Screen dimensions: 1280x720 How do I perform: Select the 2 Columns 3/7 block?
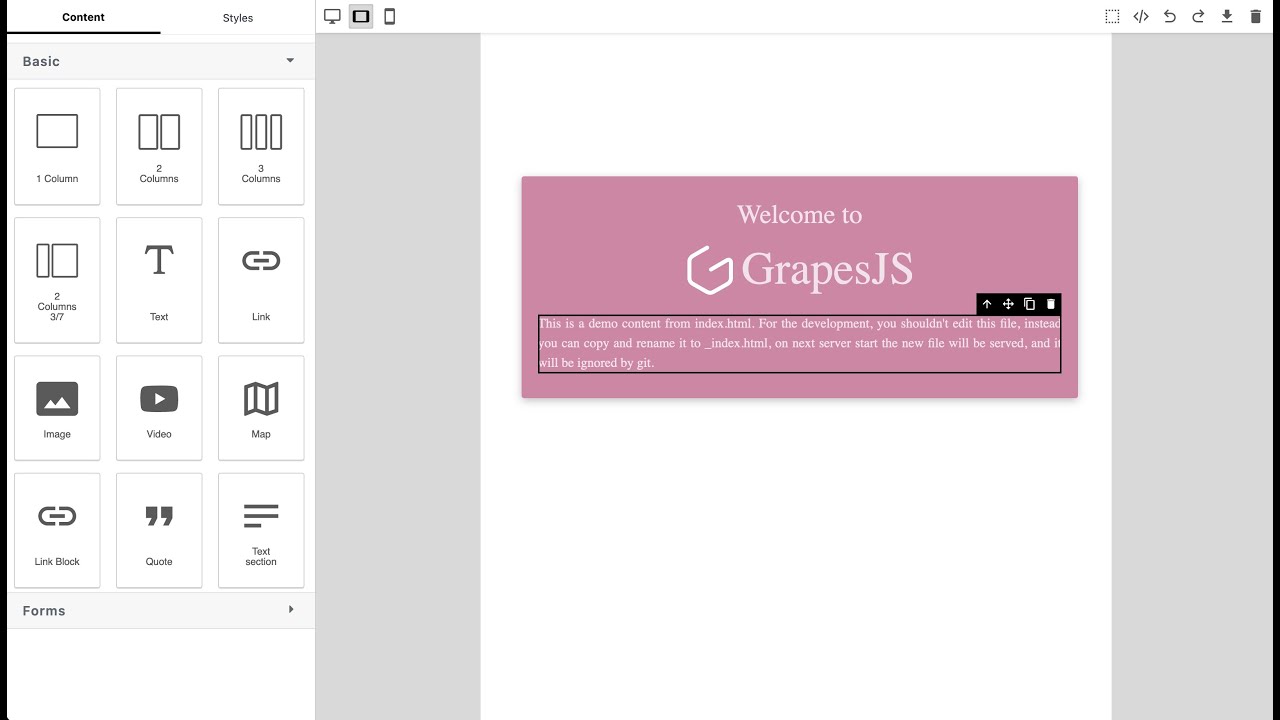click(x=57, y=280)
